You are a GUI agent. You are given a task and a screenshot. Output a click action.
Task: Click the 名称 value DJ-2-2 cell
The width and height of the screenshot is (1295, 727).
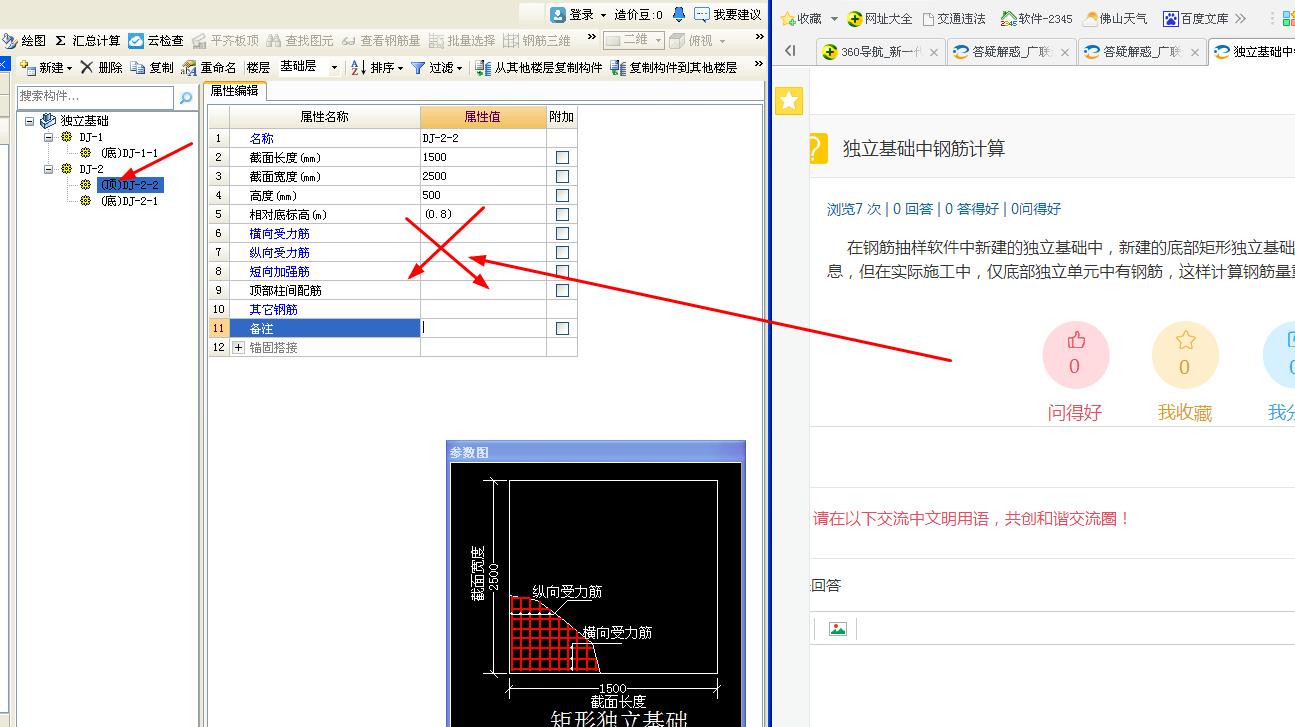pos(483,138)
